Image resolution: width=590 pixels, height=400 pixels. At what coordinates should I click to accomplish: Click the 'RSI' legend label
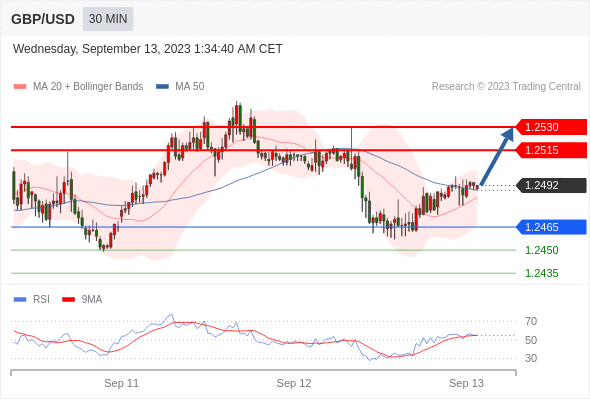tap(41, 300)
